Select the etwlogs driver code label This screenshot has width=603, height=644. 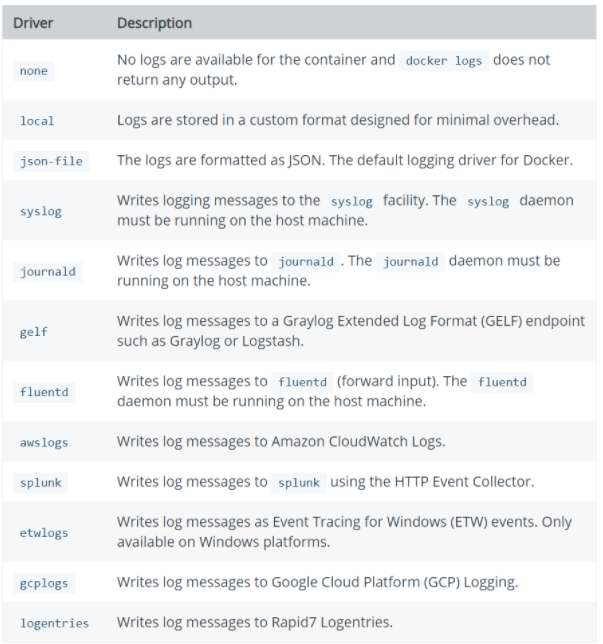(44, 532)
